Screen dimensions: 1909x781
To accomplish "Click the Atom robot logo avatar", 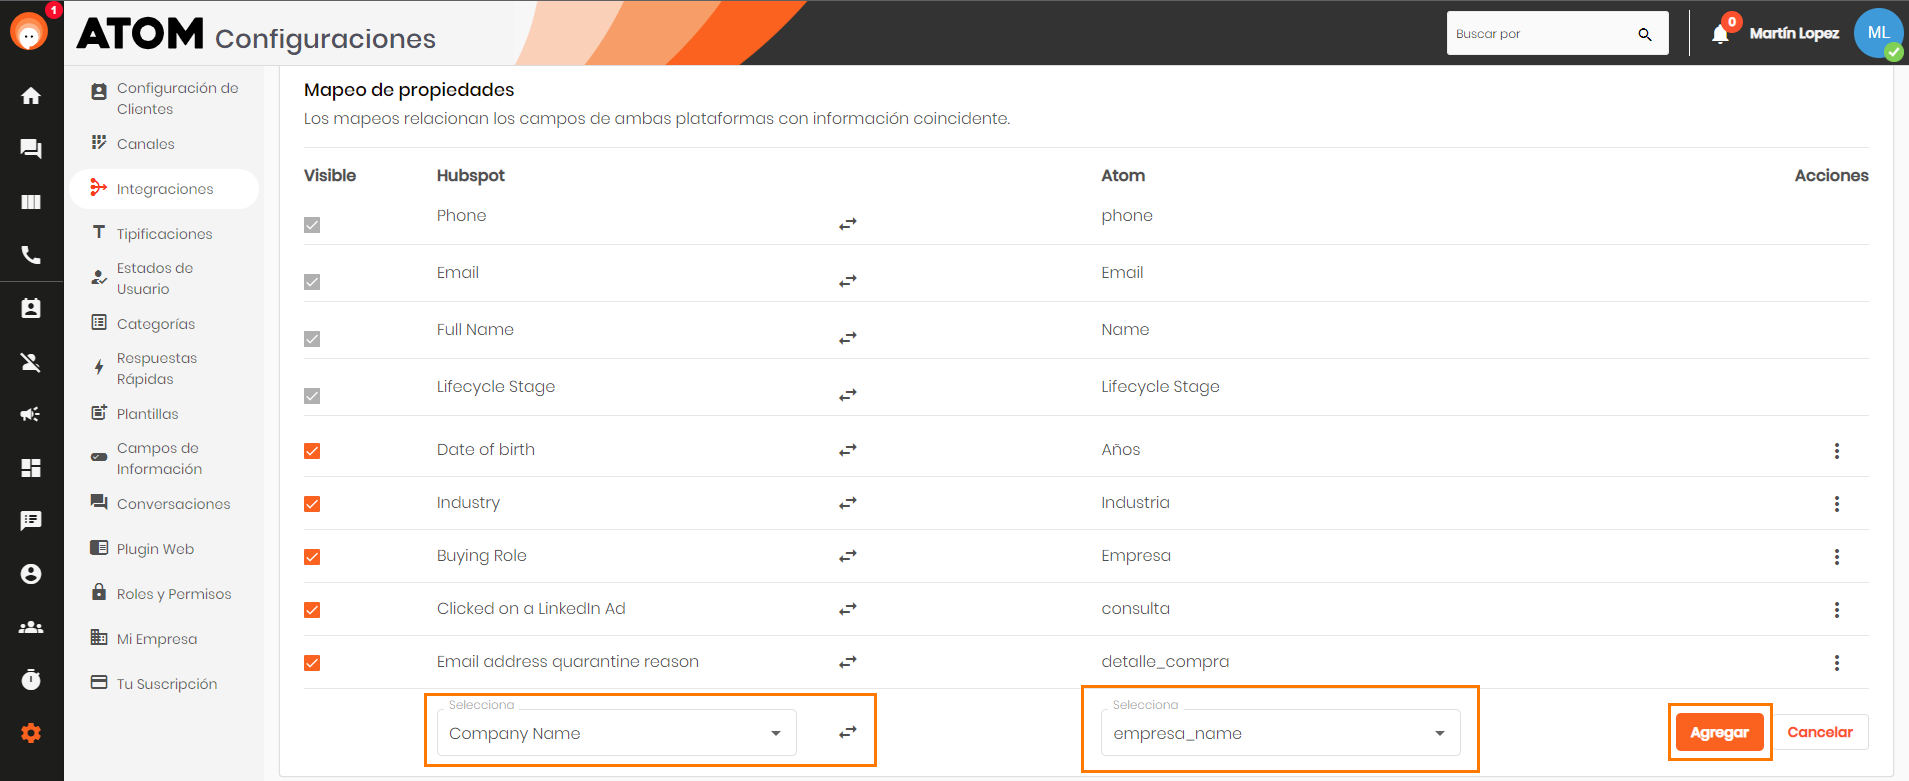I will [x=29, y=32].
